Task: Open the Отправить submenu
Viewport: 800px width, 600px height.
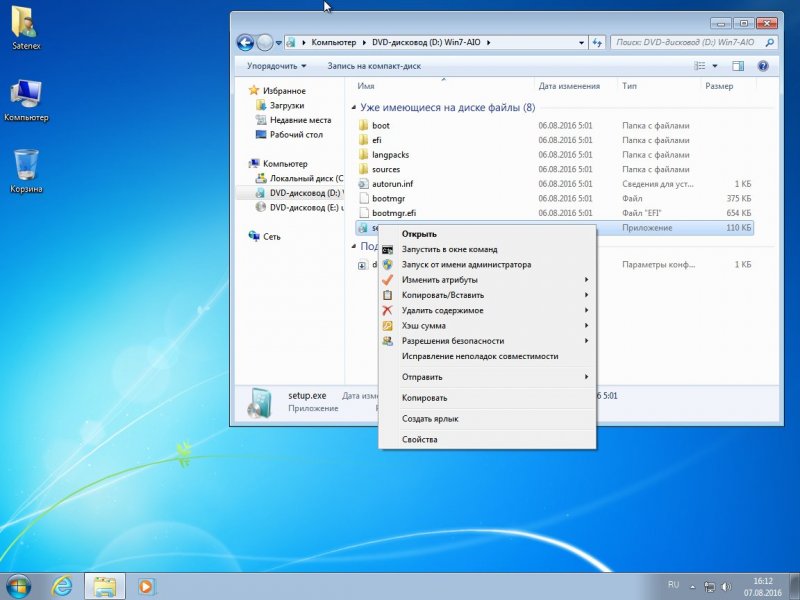Action: [487, 377]
